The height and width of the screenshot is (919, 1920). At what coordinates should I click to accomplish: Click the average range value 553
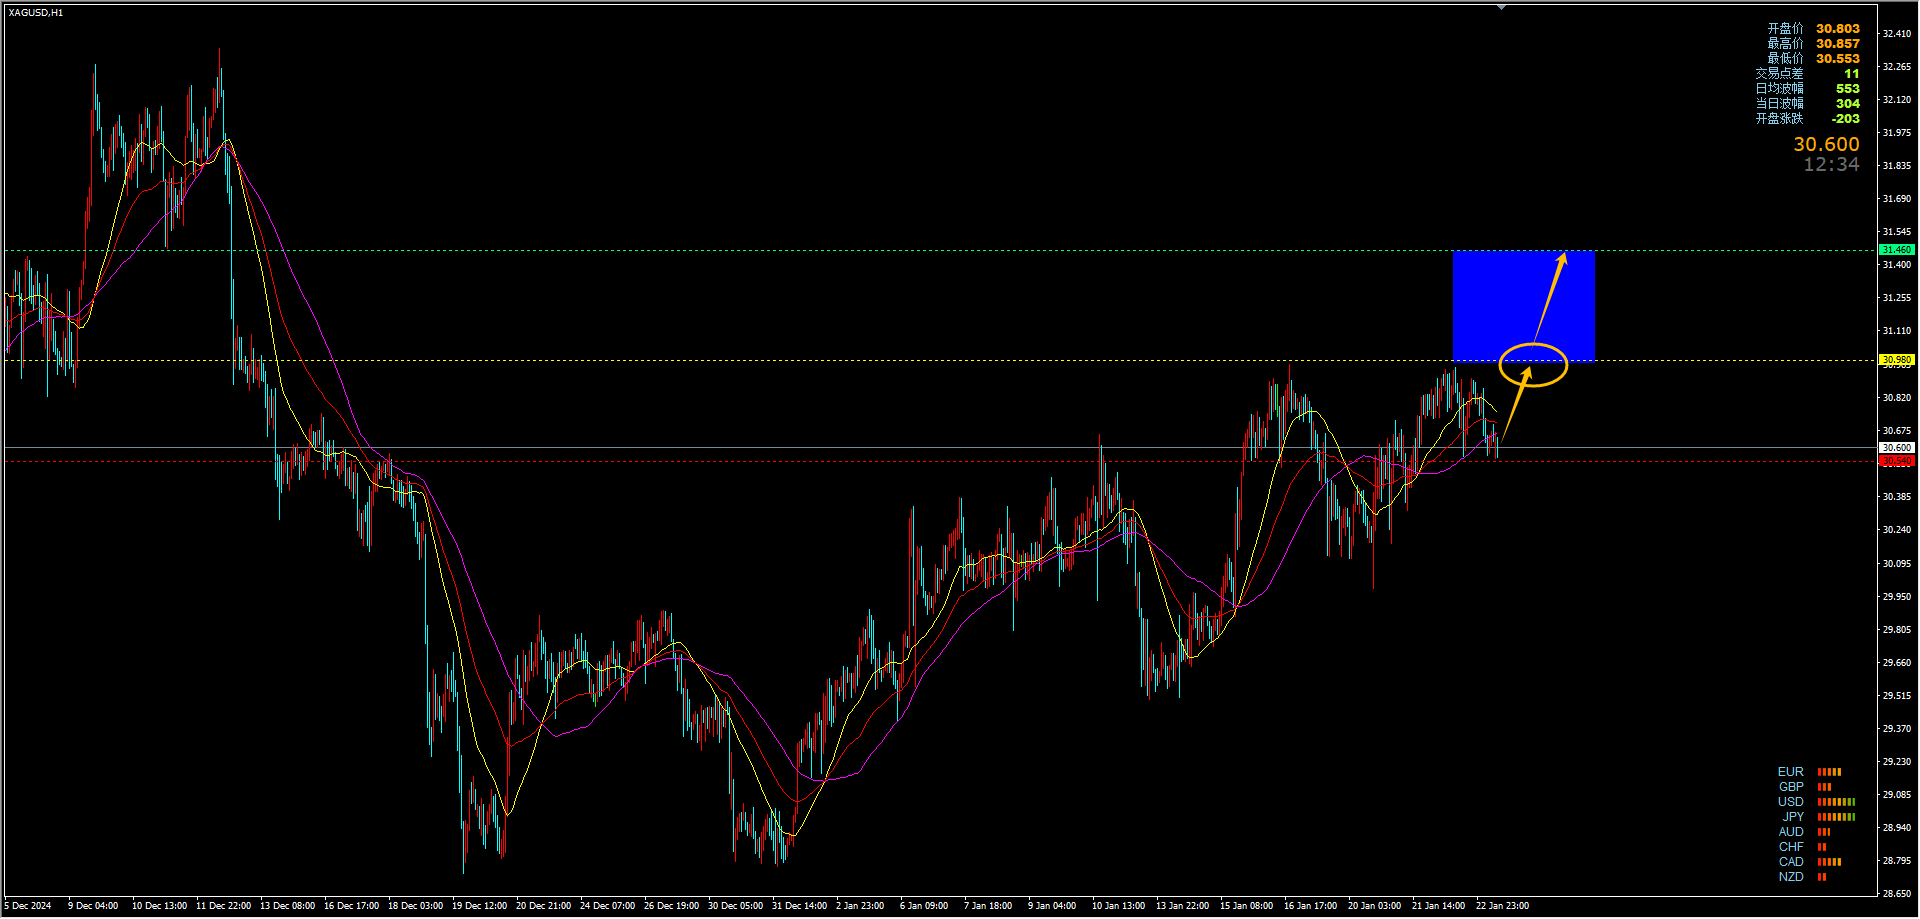point(1848,89)
